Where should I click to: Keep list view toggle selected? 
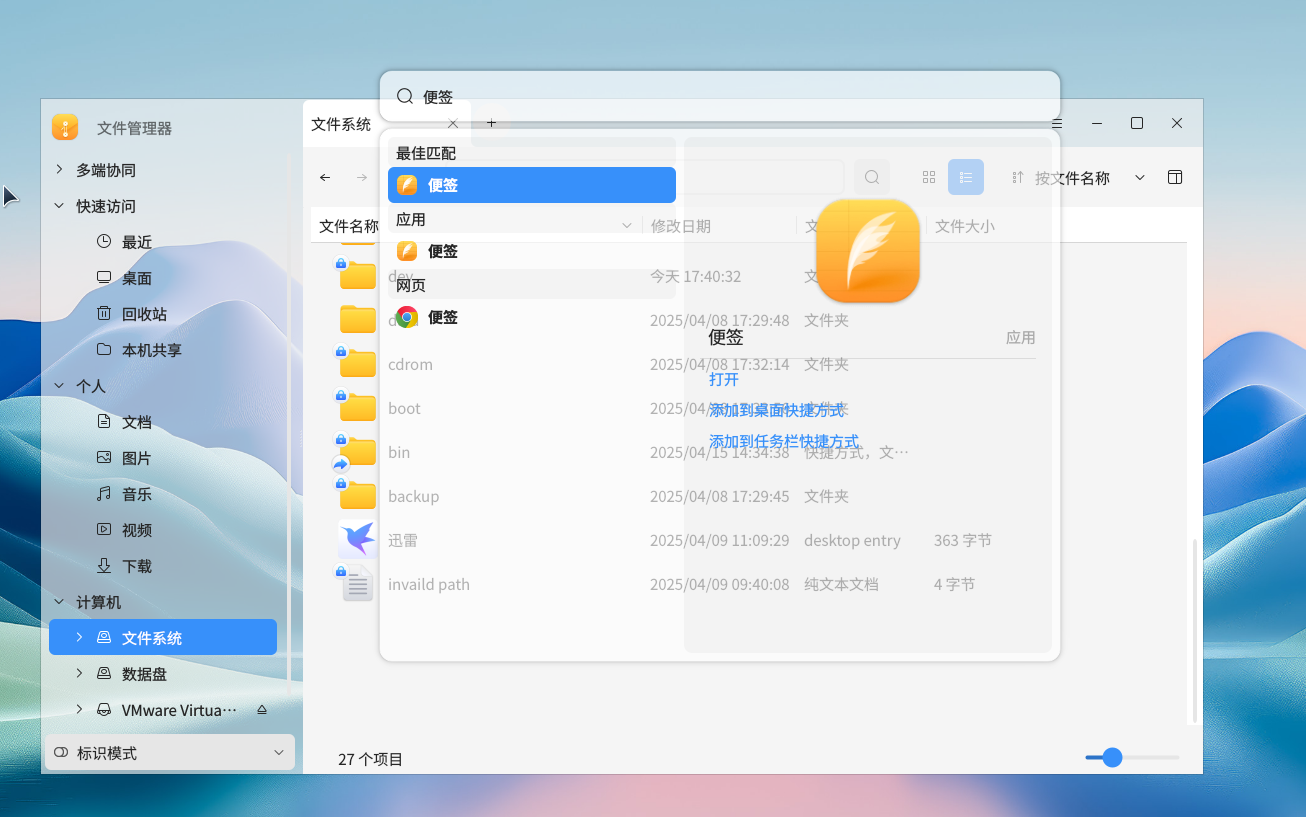pos(965,177)
